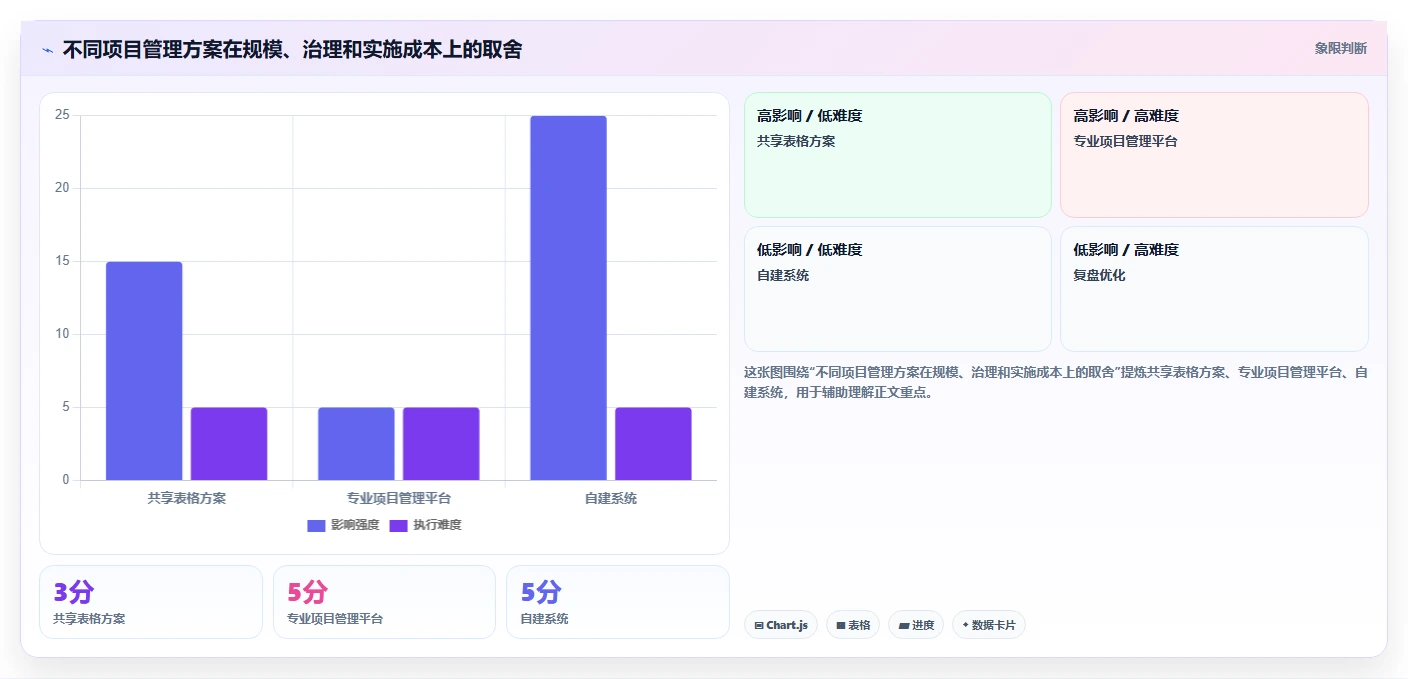Click the 专业项目管理平台 影响强度 blue bar
The height and width of the screenshot is (679, 1408).
(356, 444)
